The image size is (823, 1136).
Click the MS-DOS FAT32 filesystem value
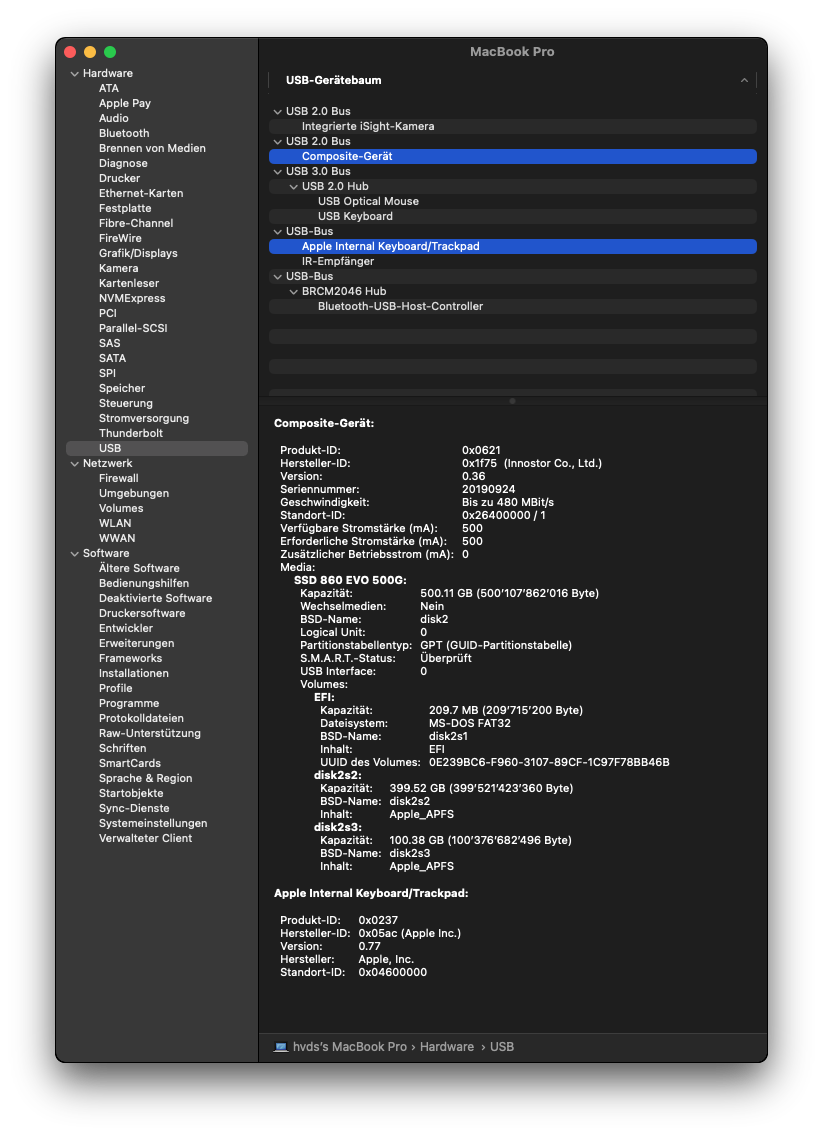point(469,723)
